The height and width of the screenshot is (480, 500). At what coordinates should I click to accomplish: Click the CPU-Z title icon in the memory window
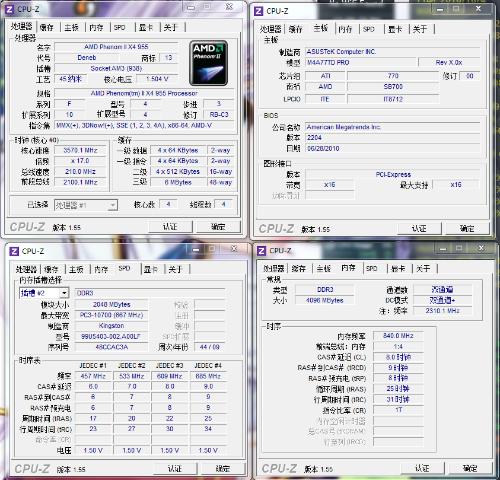click(261, 251)
